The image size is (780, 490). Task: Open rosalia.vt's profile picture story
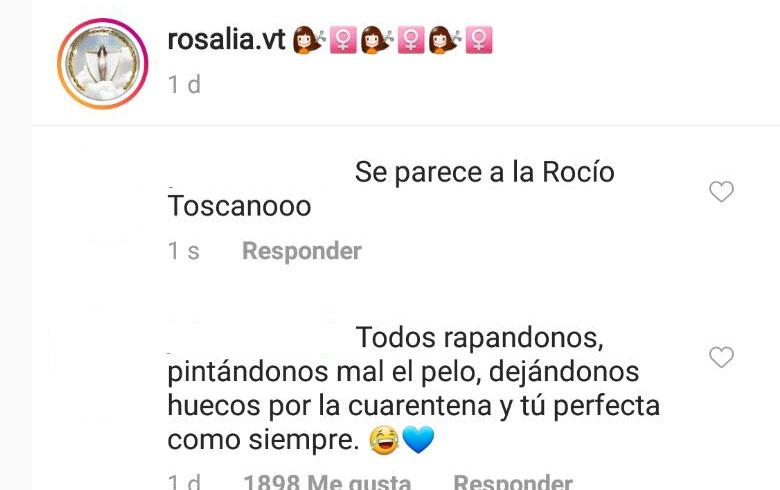point(102,64)
